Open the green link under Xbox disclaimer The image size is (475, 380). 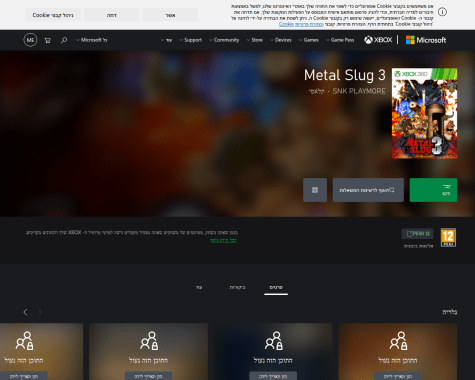tap(223, 240)
